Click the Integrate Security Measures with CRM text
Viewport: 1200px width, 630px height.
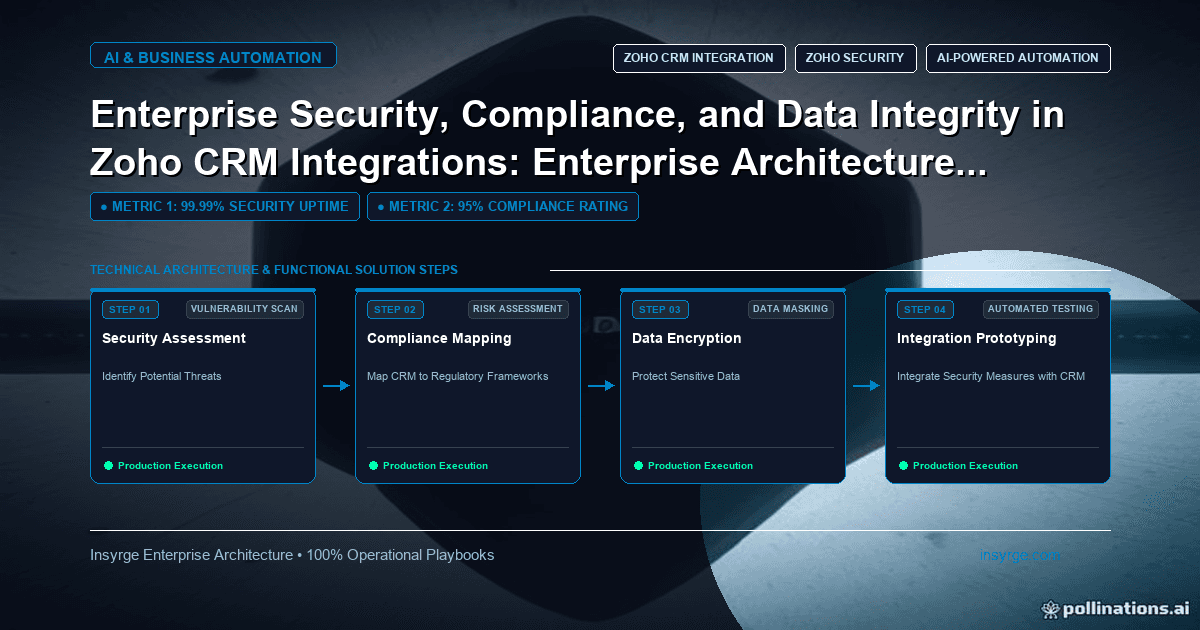tap(991, 377)
